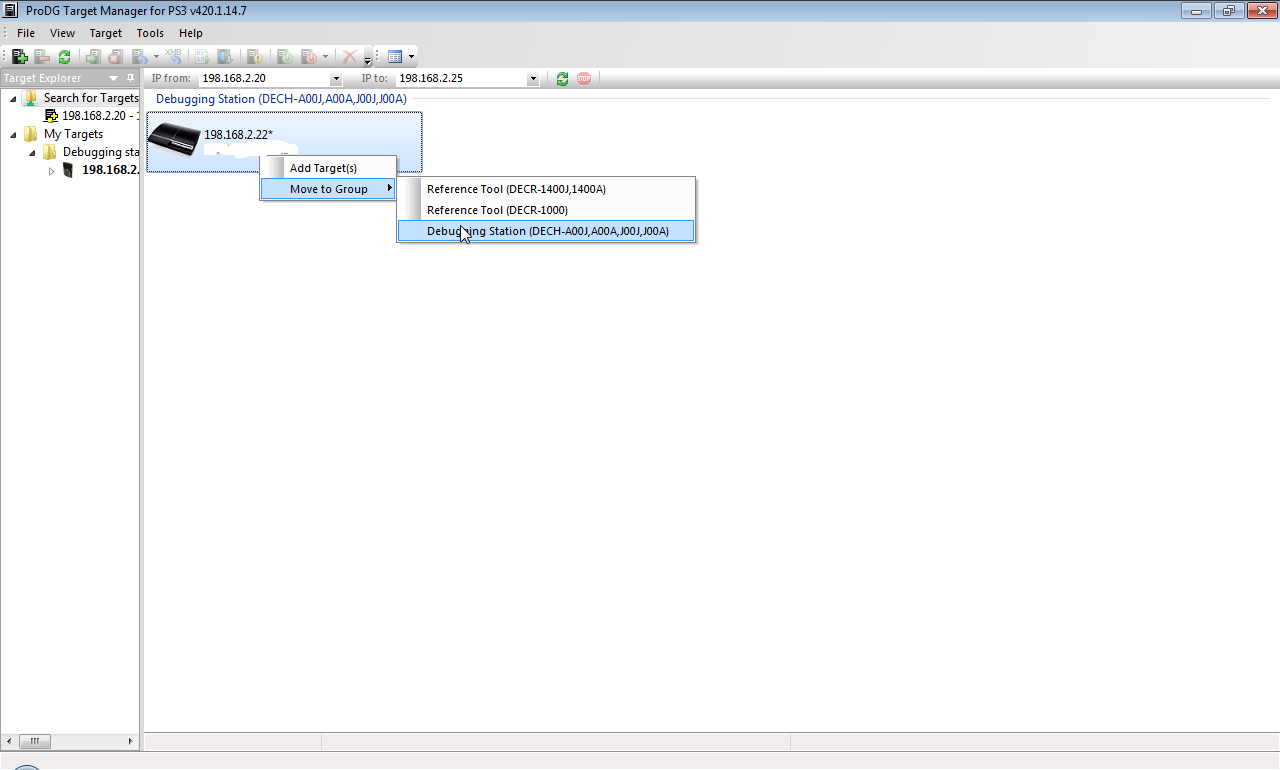The height and width of the screenshot is (770, 1280).
Task: Click the red X delete toolbar icon
Action: point(349,57)
